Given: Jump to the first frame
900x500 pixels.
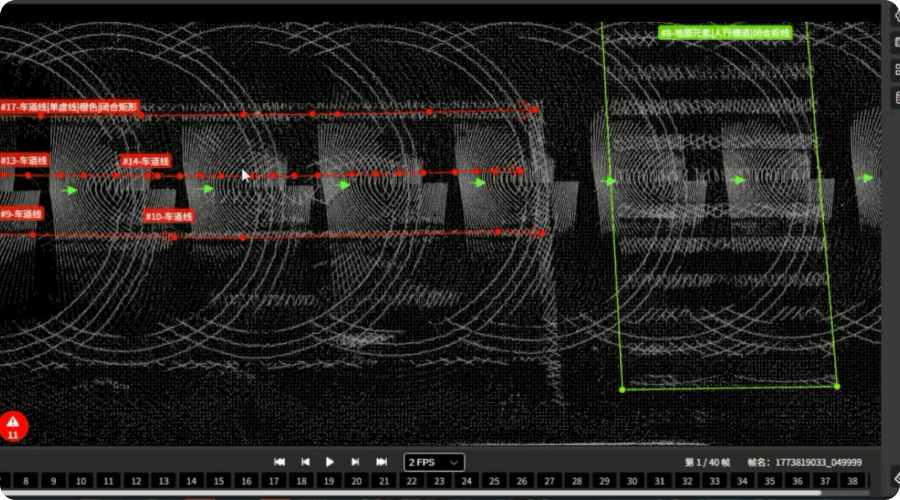Looking at the screenshot, I should click(x=280, y=462).
